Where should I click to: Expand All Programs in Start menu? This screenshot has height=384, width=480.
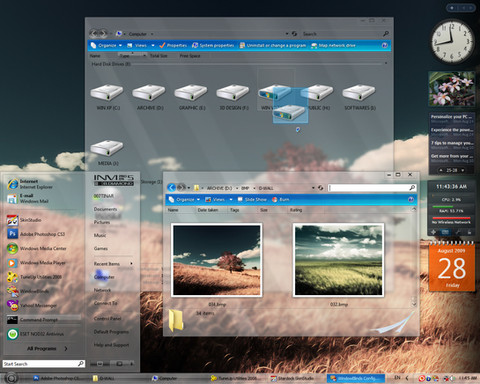tap(47, 348)
